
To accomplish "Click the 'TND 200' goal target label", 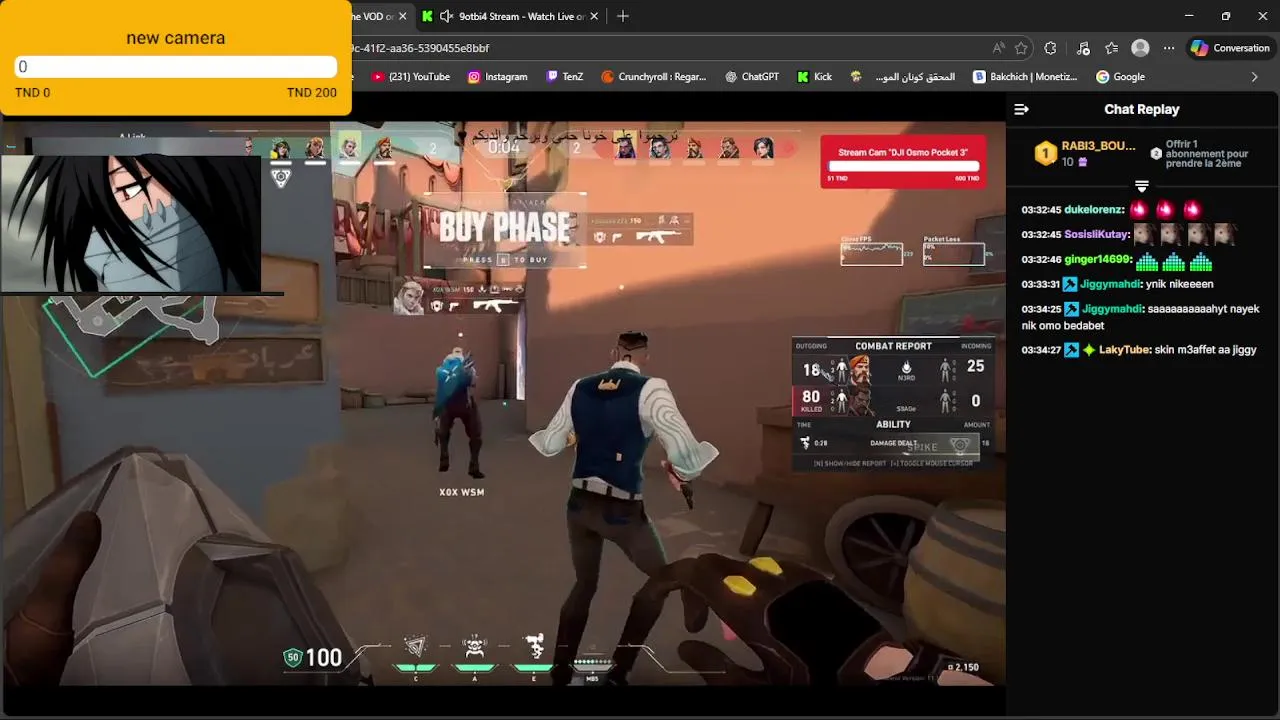I will coord(312,92).
